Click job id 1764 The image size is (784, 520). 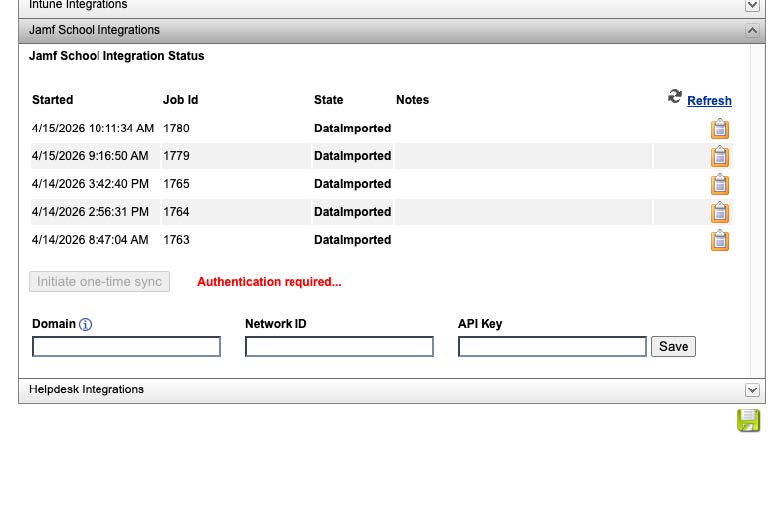[176, 212]
